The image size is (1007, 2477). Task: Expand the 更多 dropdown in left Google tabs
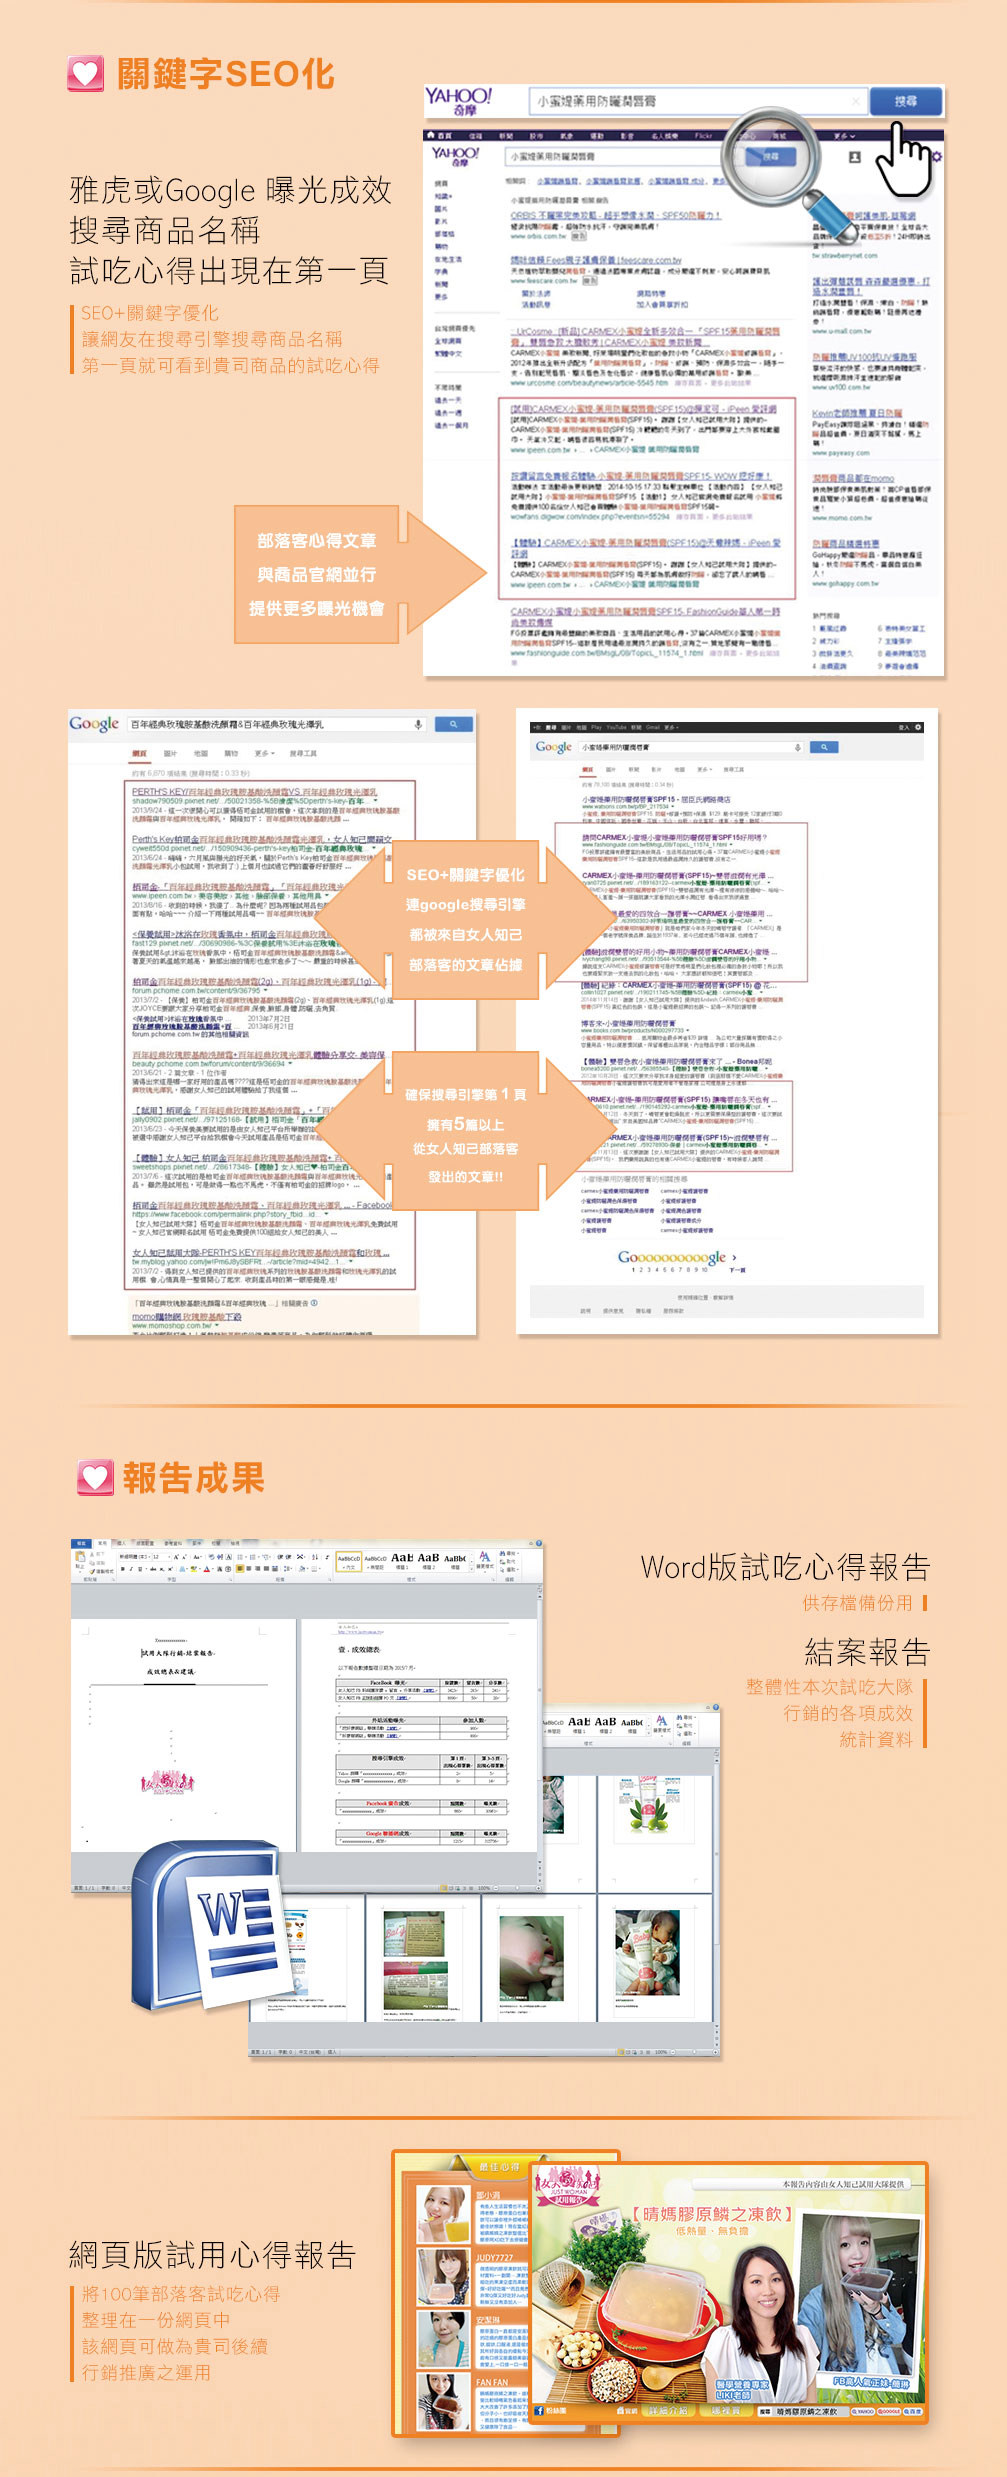click(x=264, y=753)
